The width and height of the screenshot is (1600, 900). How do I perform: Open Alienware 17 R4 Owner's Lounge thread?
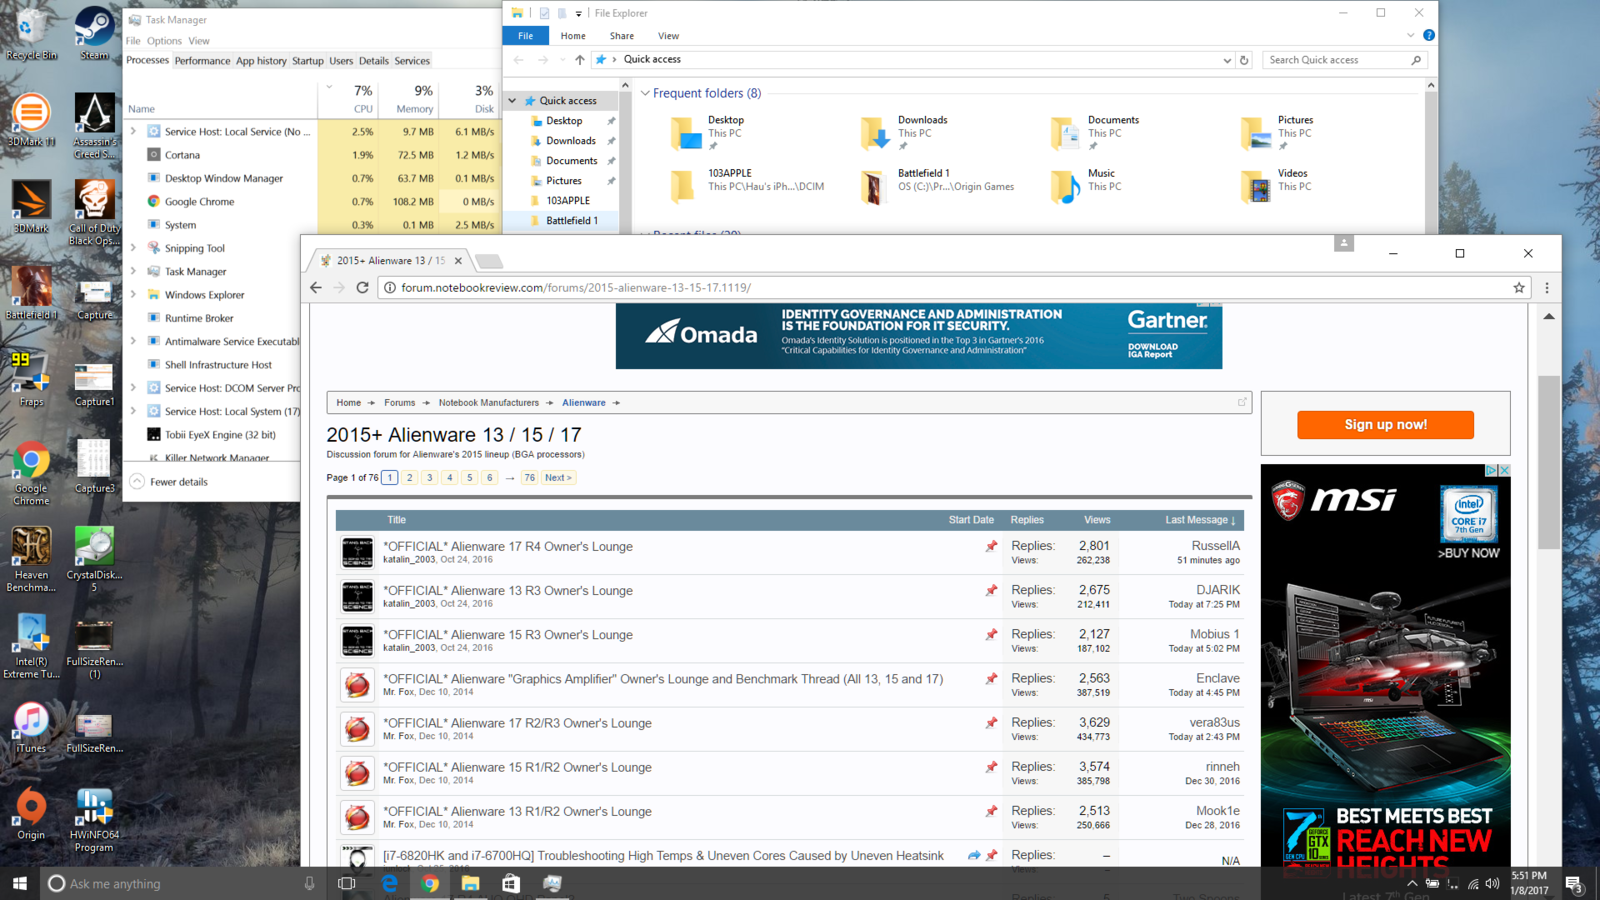(508, 547)
